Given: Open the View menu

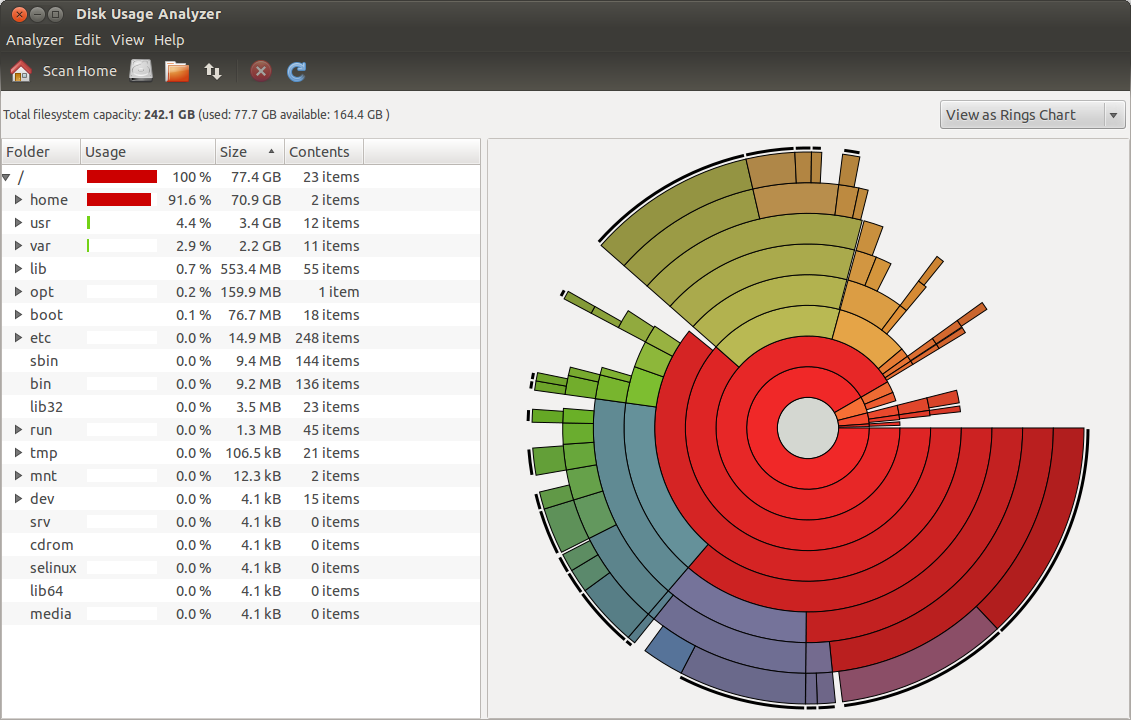Looking at the screenshot, I should pos(127,40).
